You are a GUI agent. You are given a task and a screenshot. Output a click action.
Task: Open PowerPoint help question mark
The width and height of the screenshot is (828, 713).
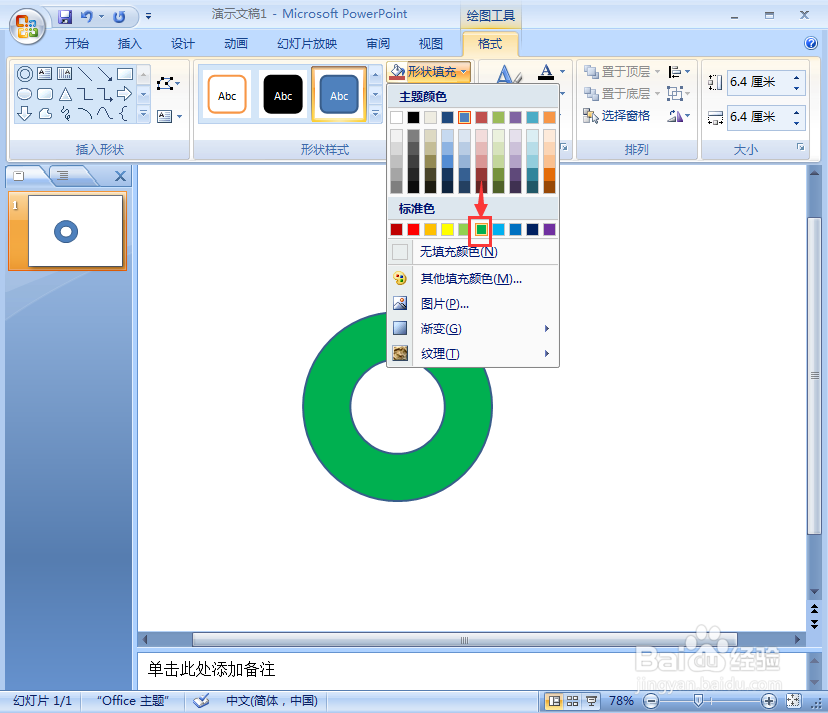point(811,43)
